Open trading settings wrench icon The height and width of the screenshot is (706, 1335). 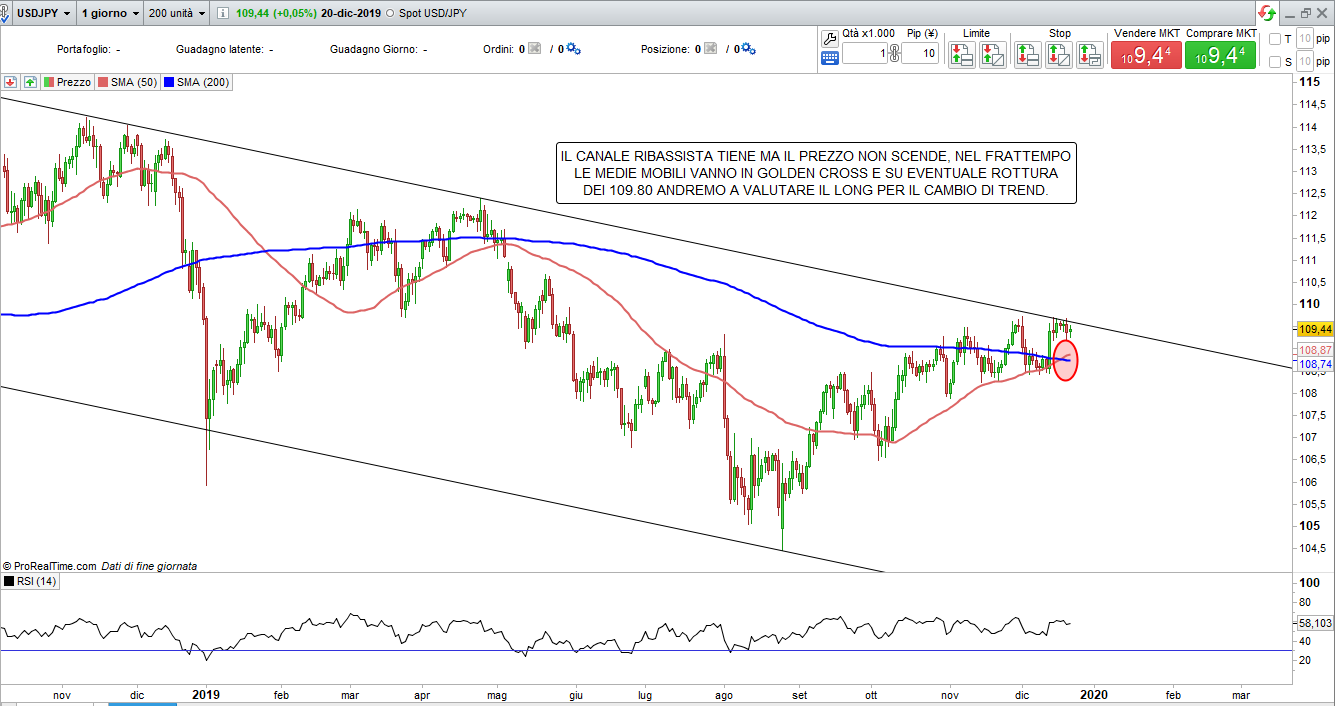[x=829, y=37]
